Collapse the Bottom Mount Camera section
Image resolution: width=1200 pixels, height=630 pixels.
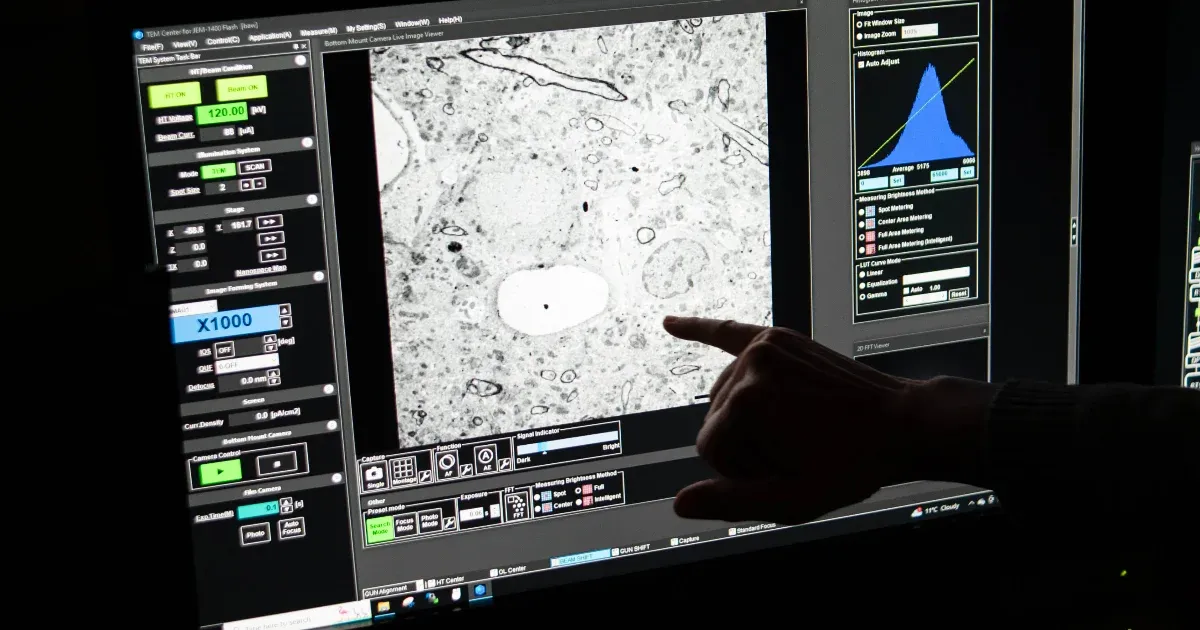[333, 426]
